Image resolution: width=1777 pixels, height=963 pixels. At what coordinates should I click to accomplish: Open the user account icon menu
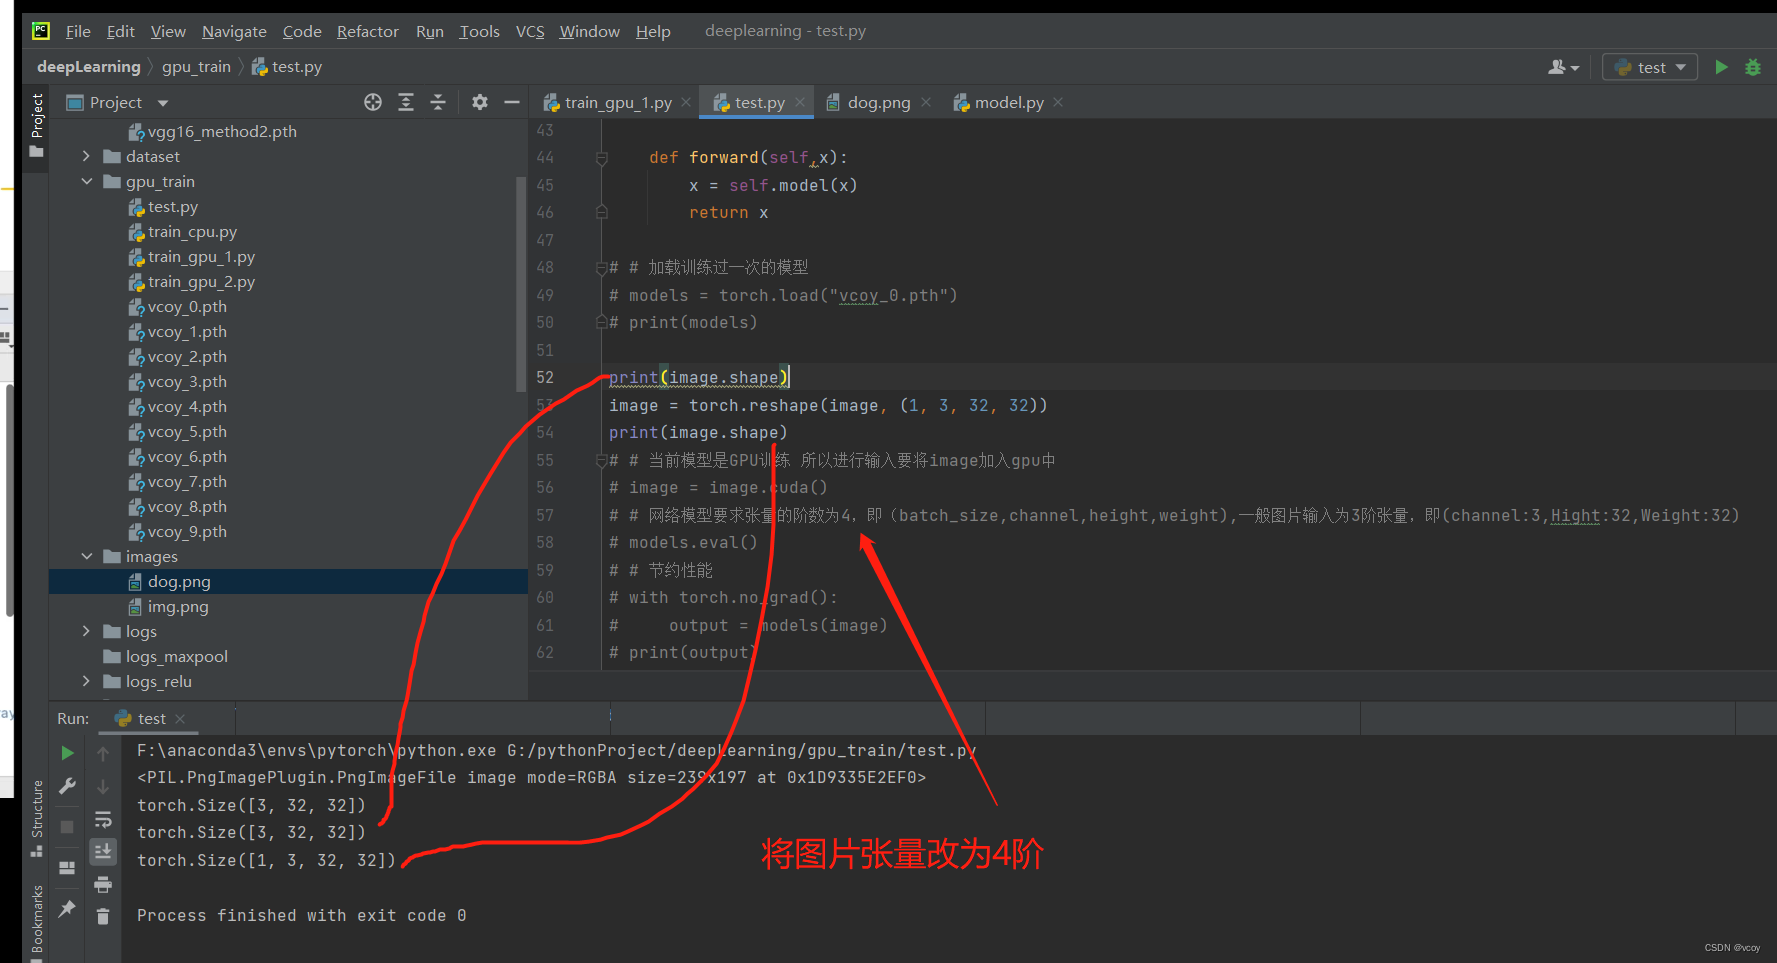coord(1563,67)
